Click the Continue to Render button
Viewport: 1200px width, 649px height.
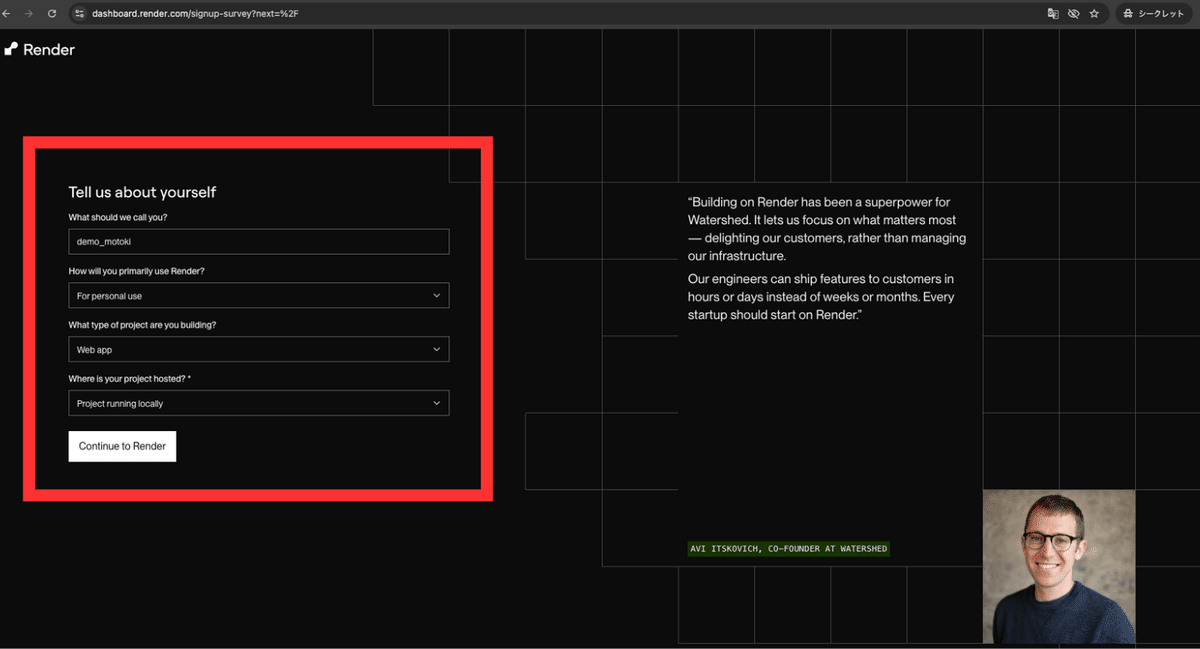coord(122,446)
